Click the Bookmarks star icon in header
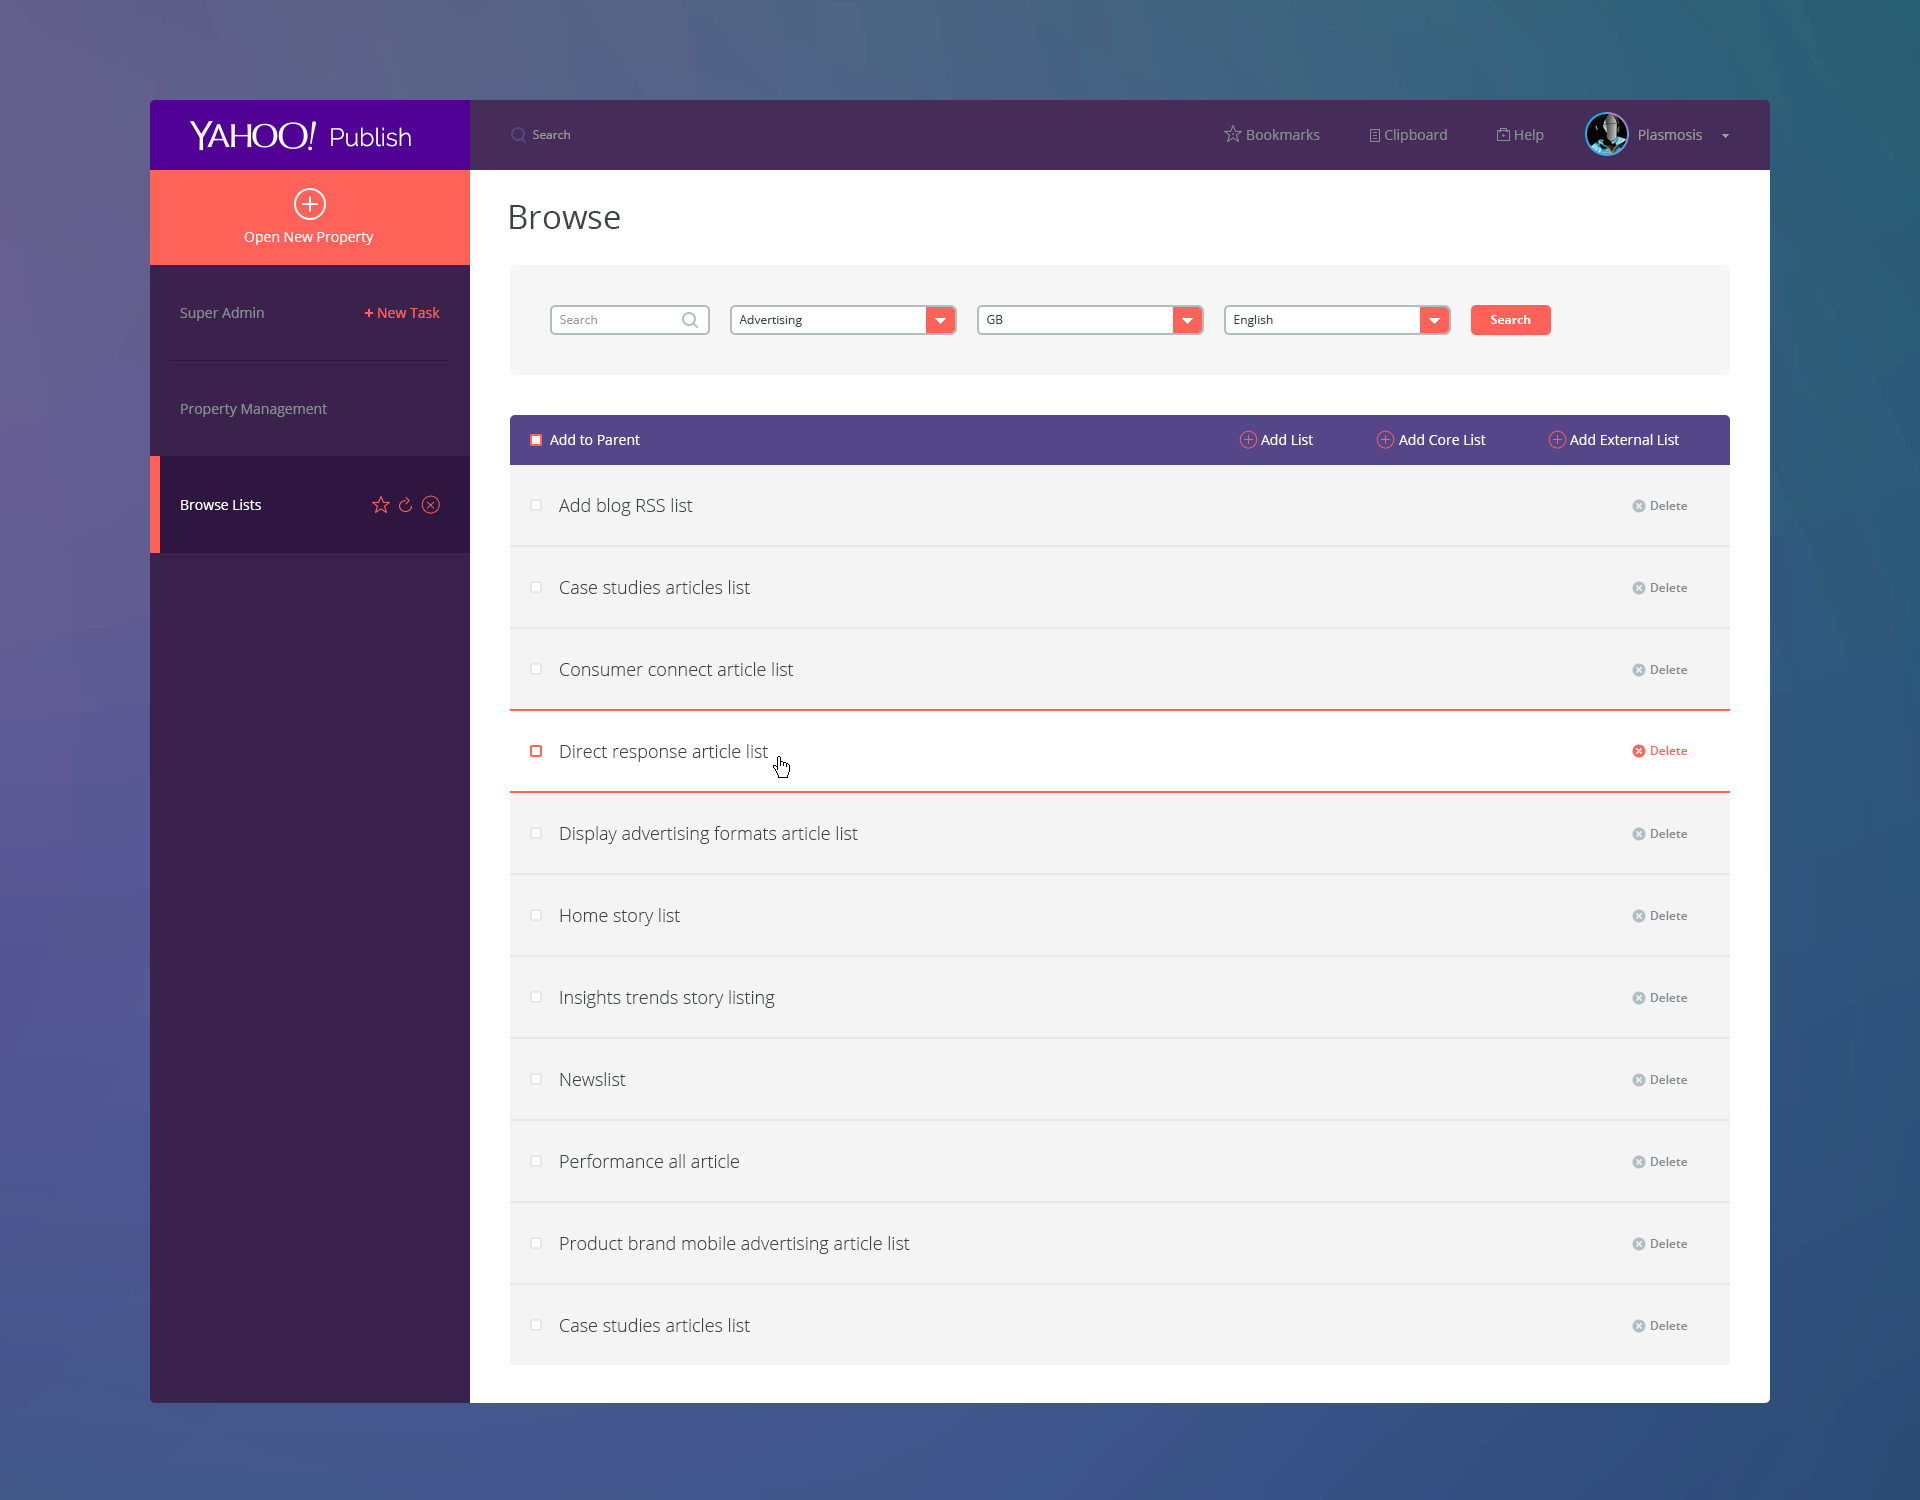 point(1232,134)
